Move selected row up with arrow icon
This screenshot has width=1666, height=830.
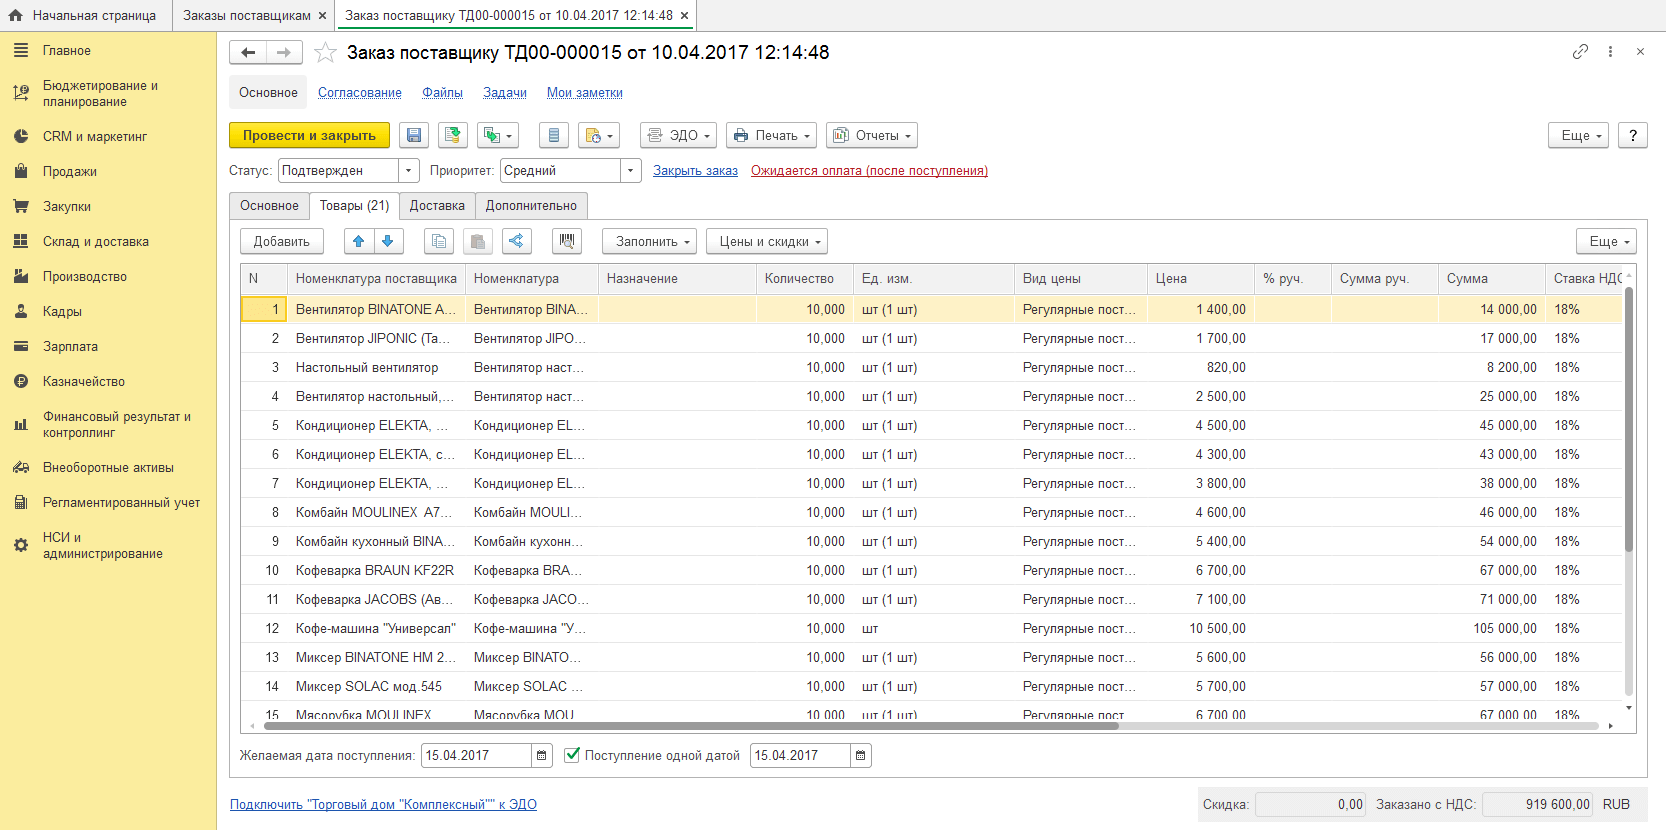pos(358,241)
